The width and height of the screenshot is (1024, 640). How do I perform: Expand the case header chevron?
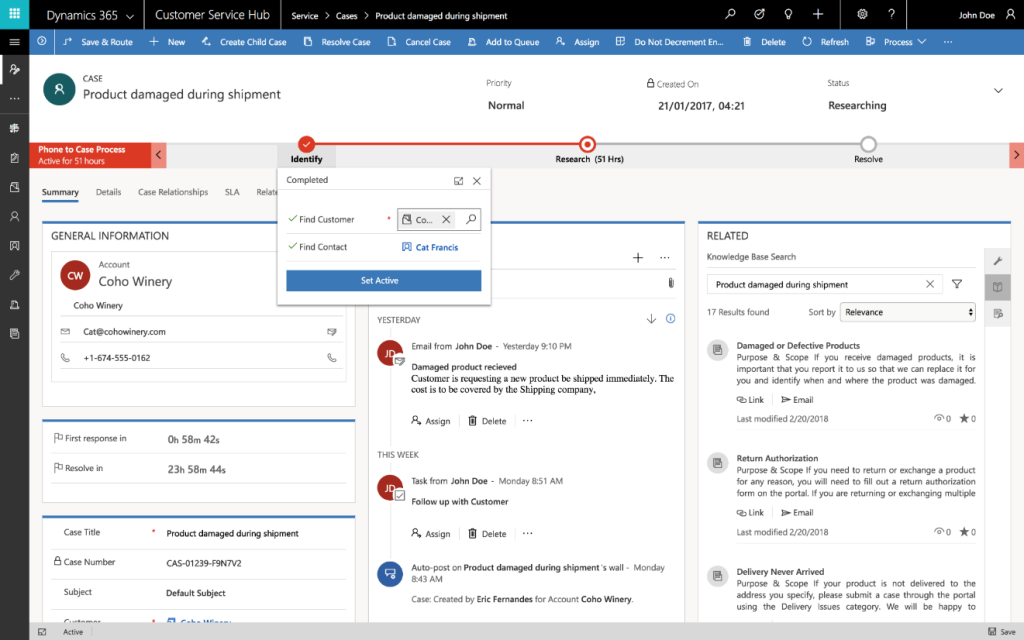(998, 91)
